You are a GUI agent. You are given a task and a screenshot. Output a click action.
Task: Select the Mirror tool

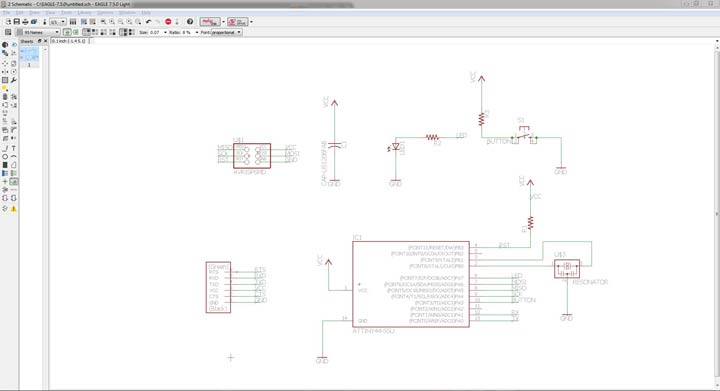[x=5, y=72]
